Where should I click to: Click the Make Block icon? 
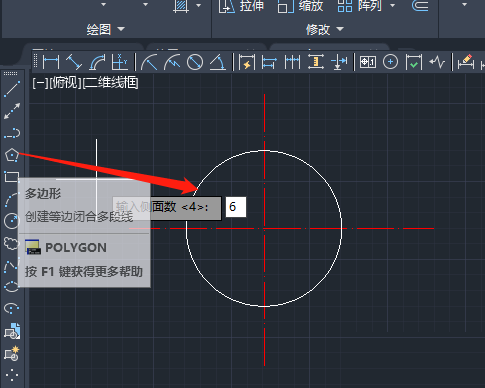[x=12, y=354]
